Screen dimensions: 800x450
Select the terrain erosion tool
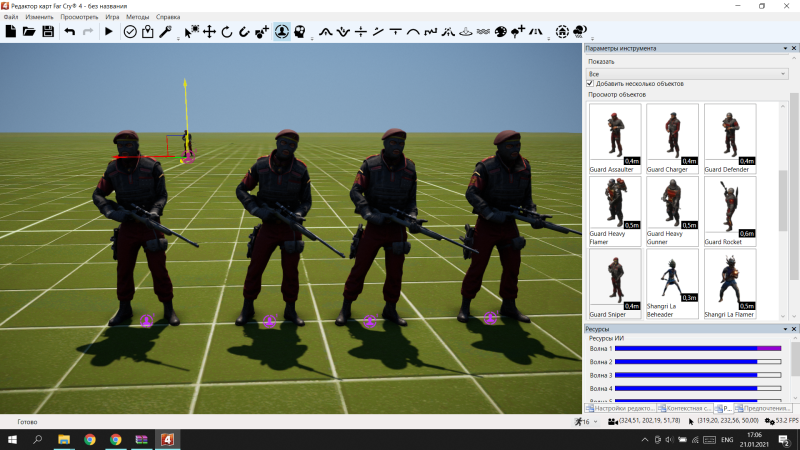[x=448, y=32]
